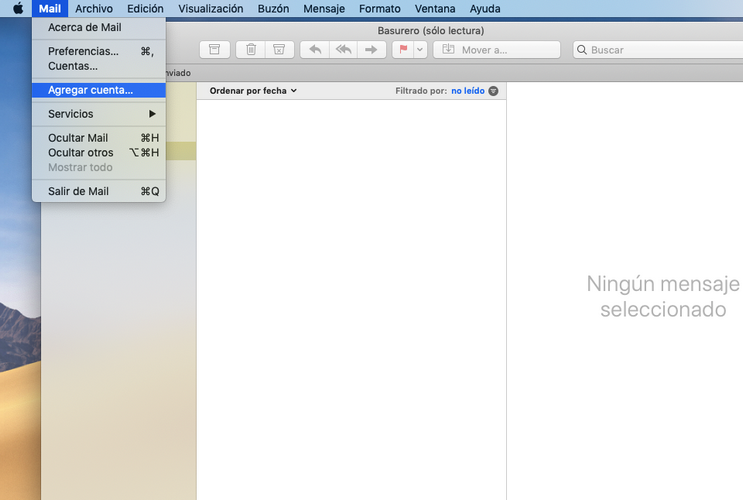This screenshot has height=500, width=743.
Task: Click the red Flag icon
Action: click(x=403, y=49)
